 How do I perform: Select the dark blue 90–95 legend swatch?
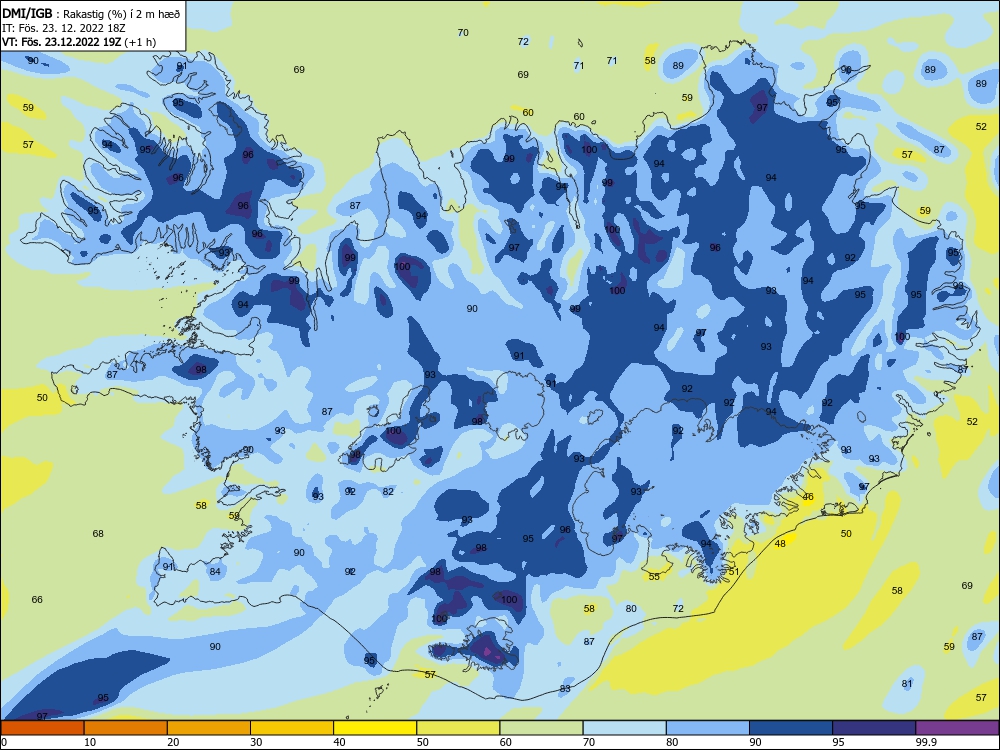point(791,728)
